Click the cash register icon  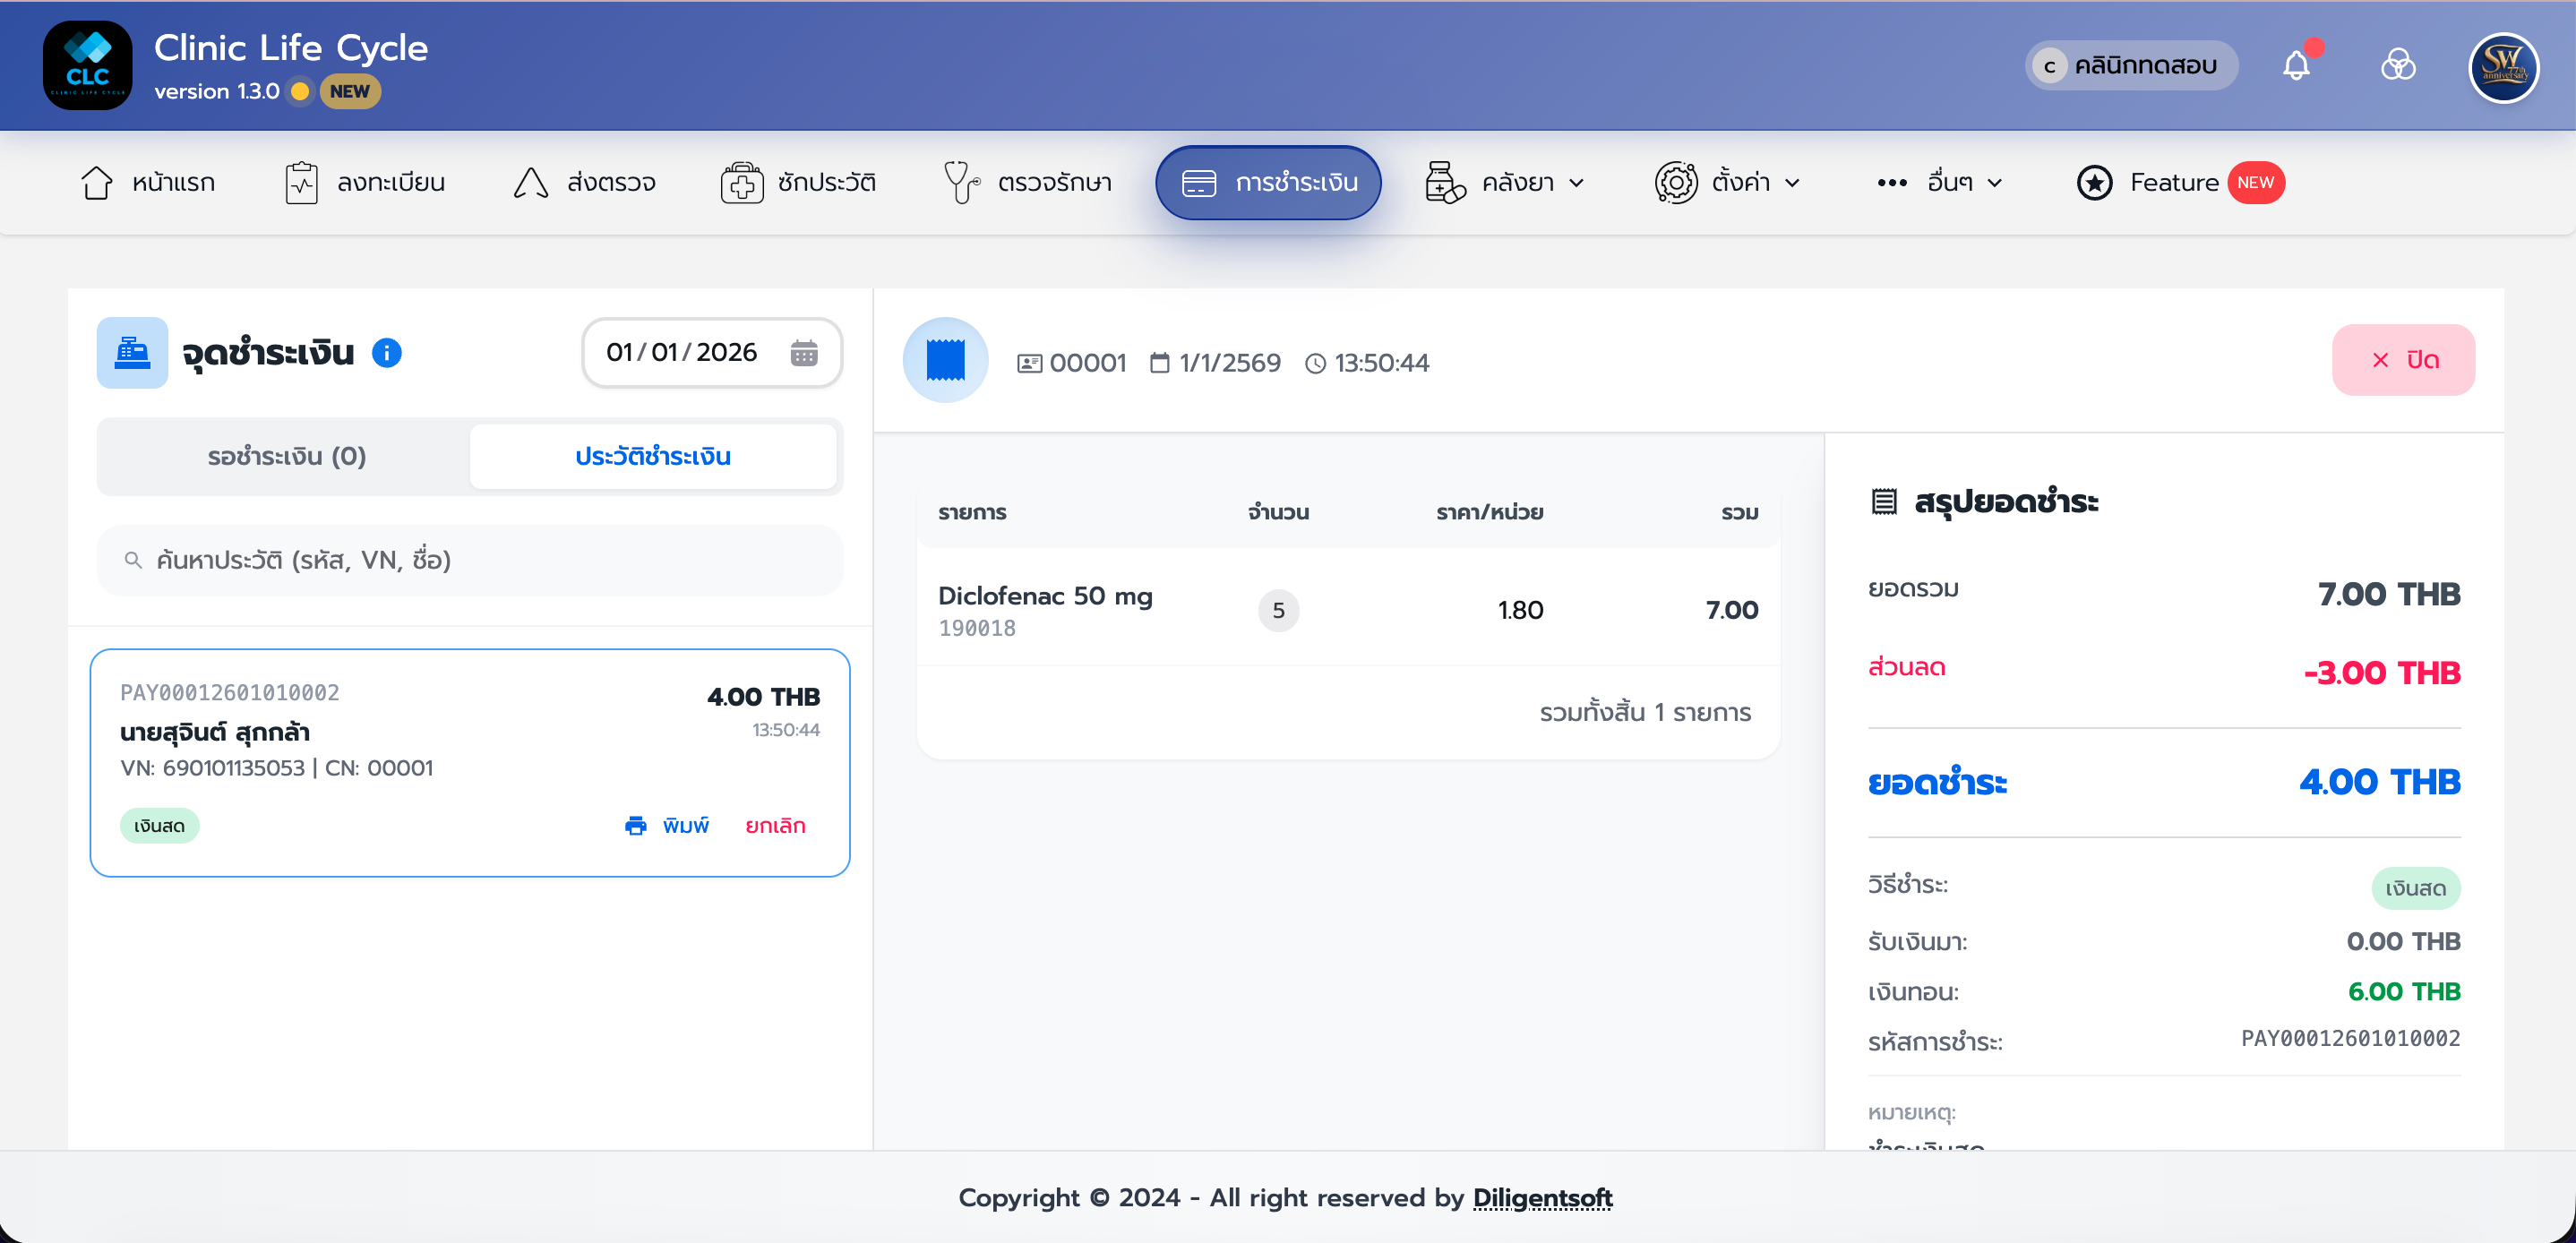click(x=132, y=353)
